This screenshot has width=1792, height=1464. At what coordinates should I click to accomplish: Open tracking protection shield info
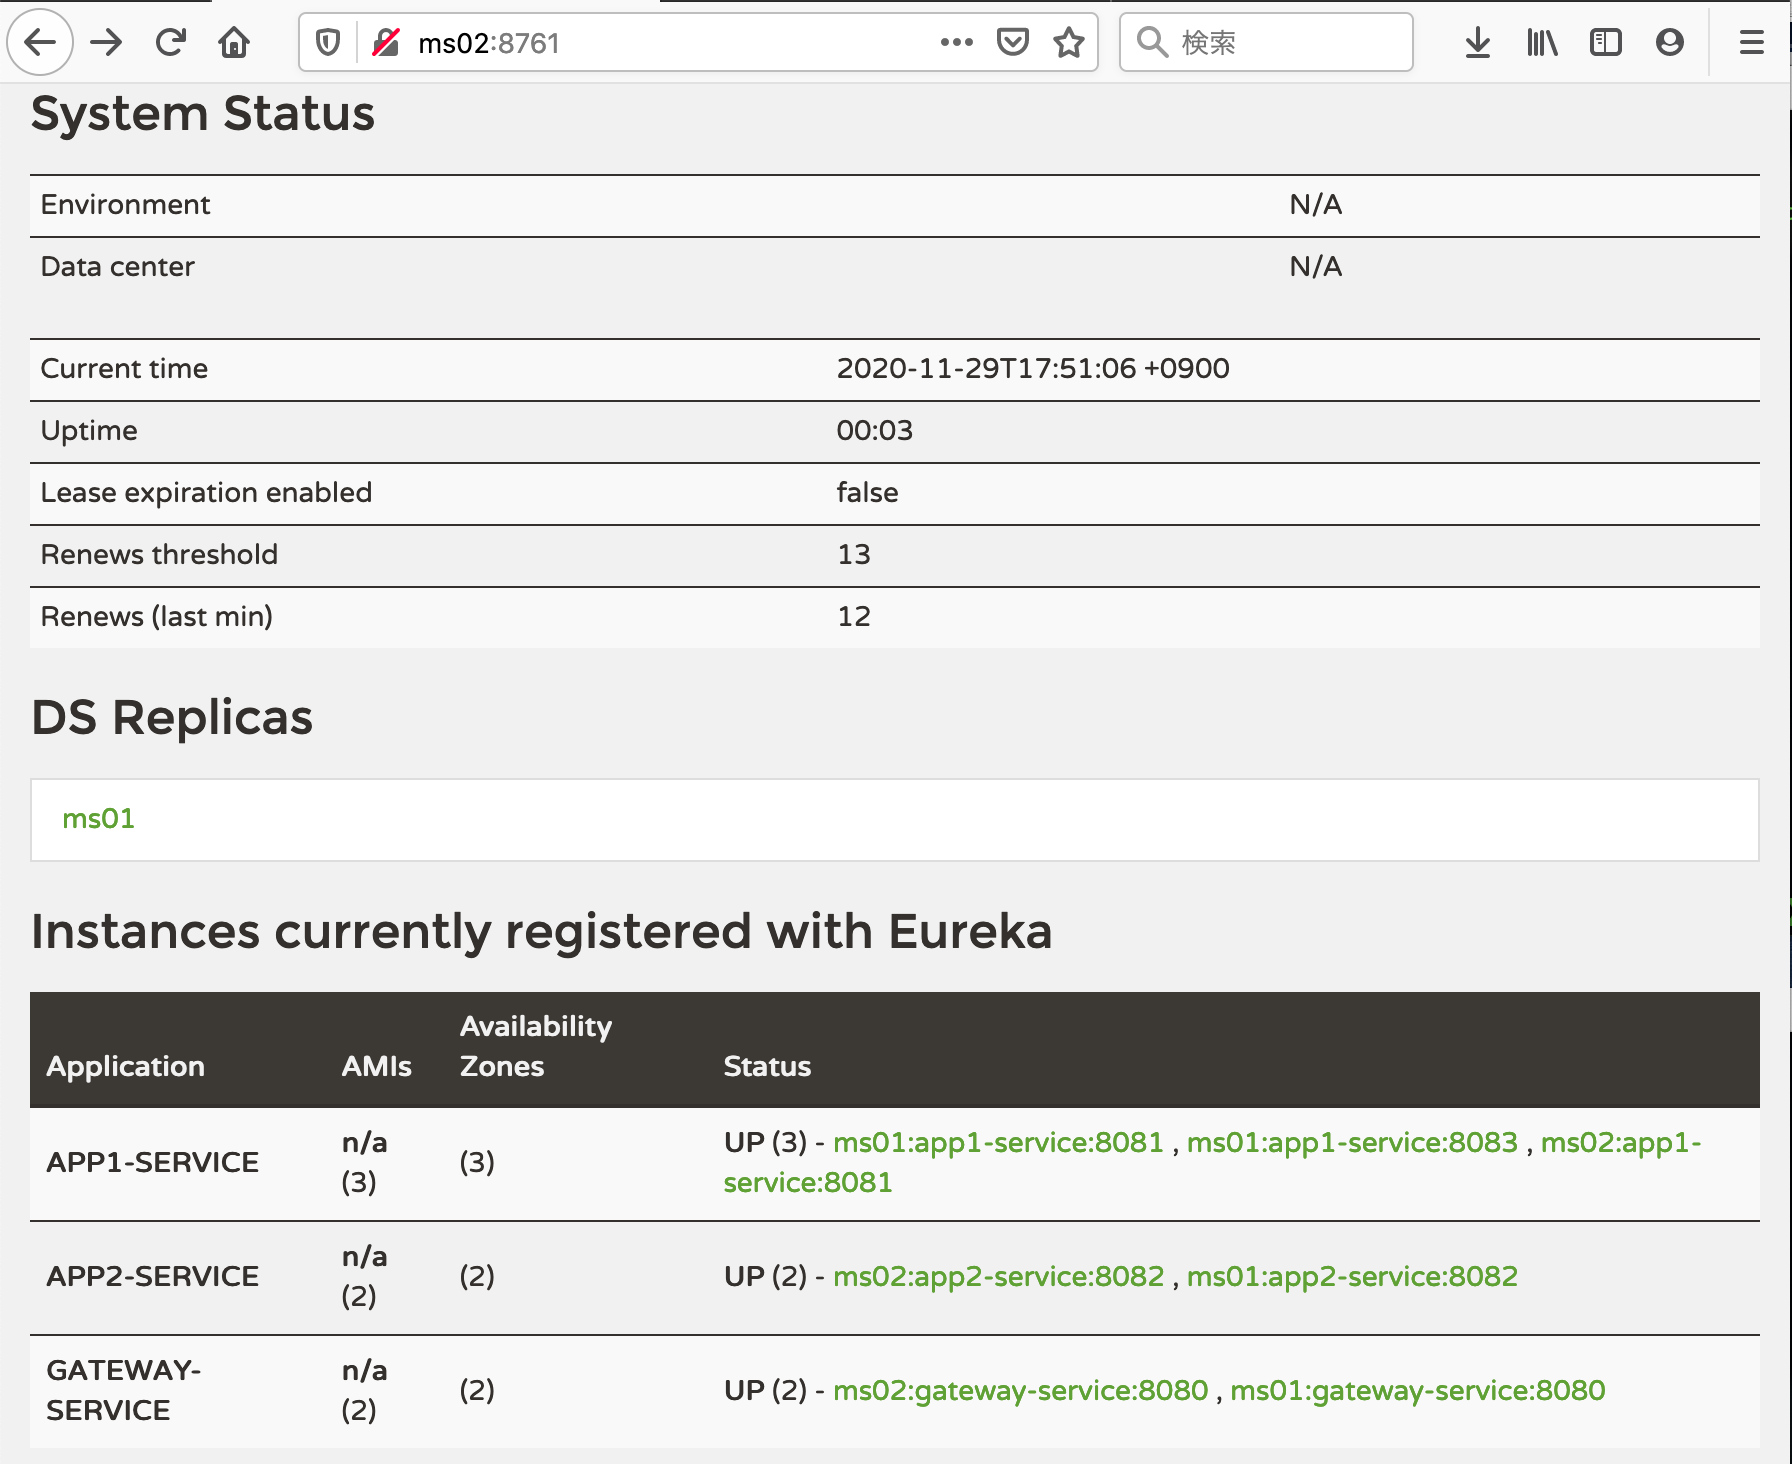point(328,42)
